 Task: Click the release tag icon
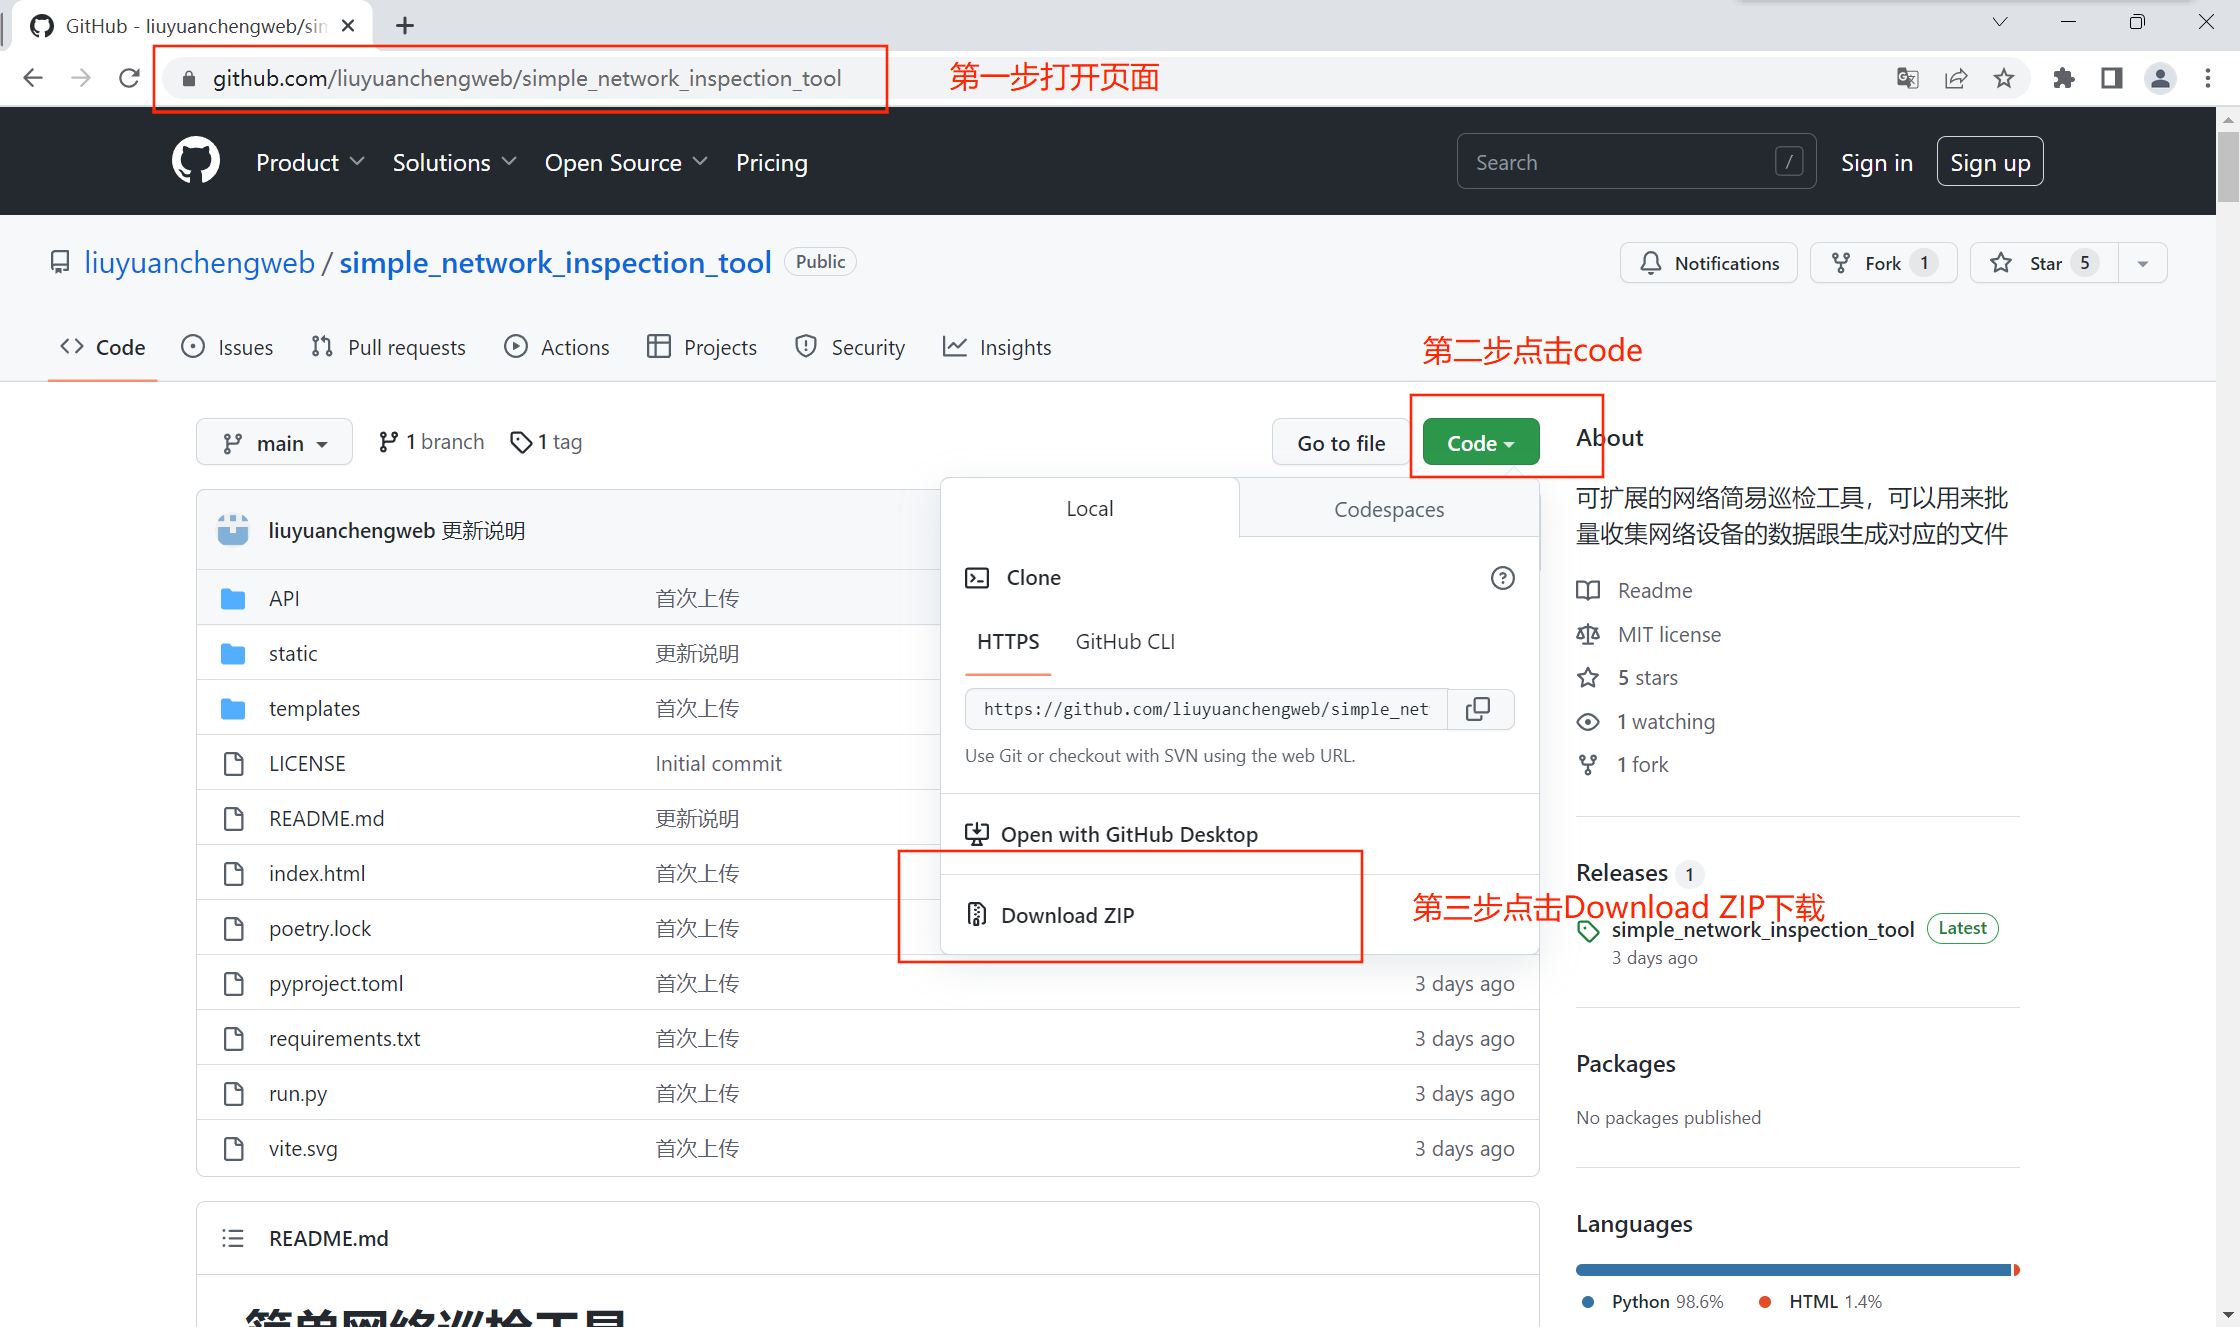tap(1588, 931)
